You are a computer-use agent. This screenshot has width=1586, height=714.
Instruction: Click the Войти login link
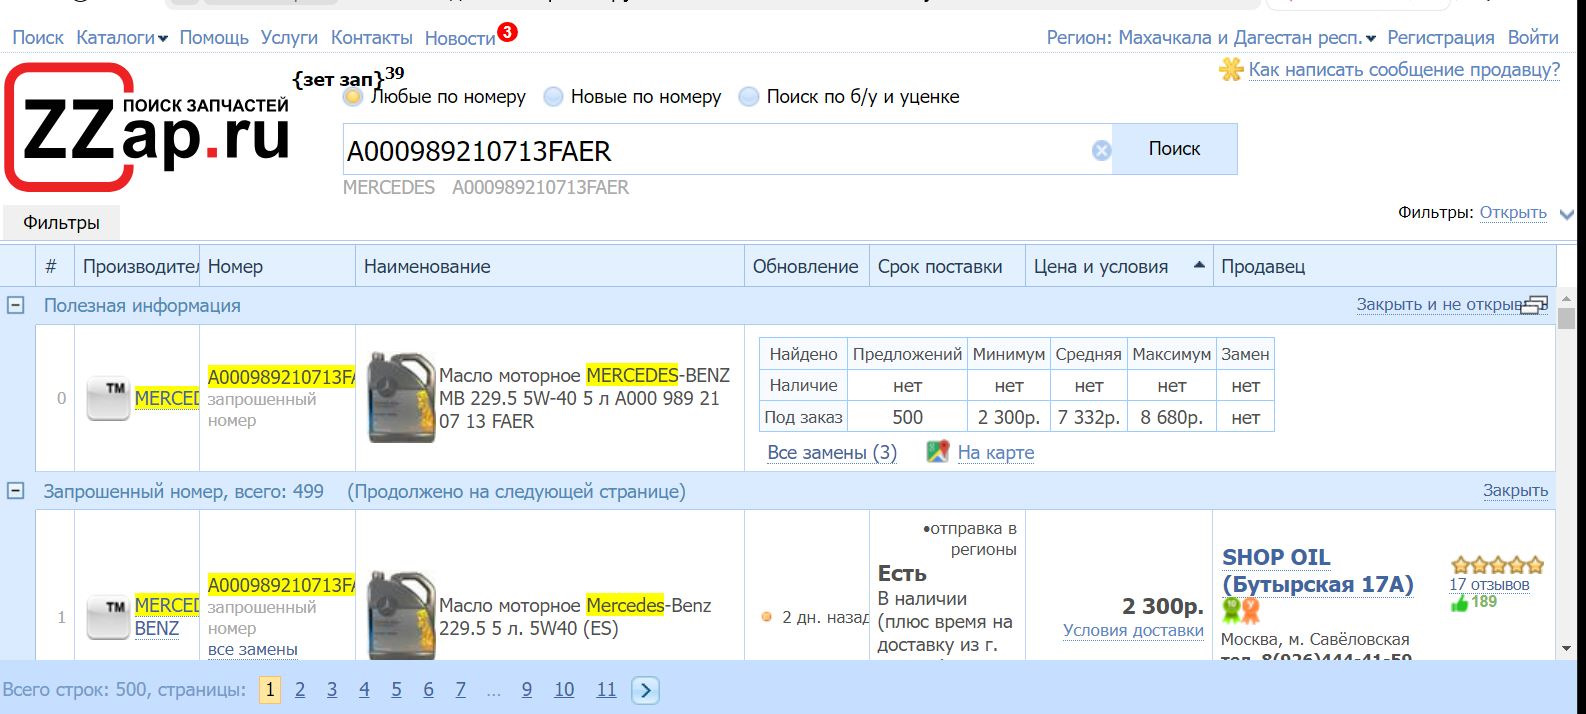1533,38
